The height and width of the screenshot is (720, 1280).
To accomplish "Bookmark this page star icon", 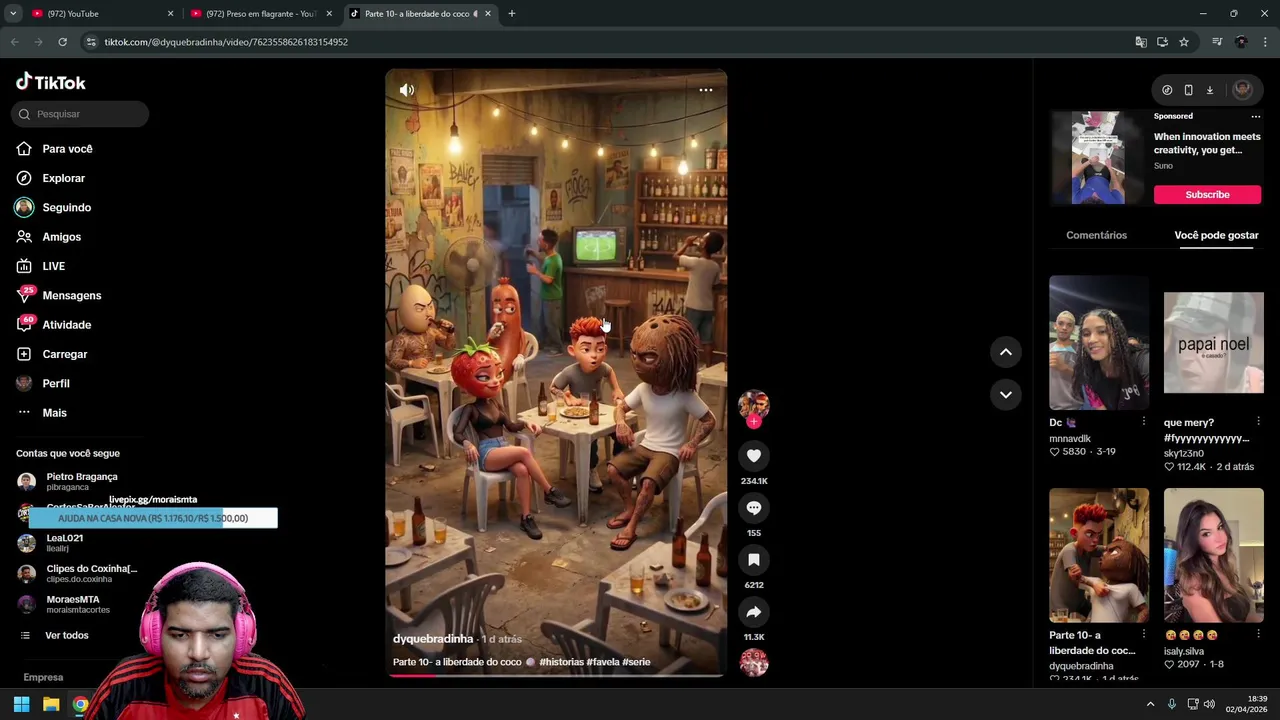I will (1184, 42).
